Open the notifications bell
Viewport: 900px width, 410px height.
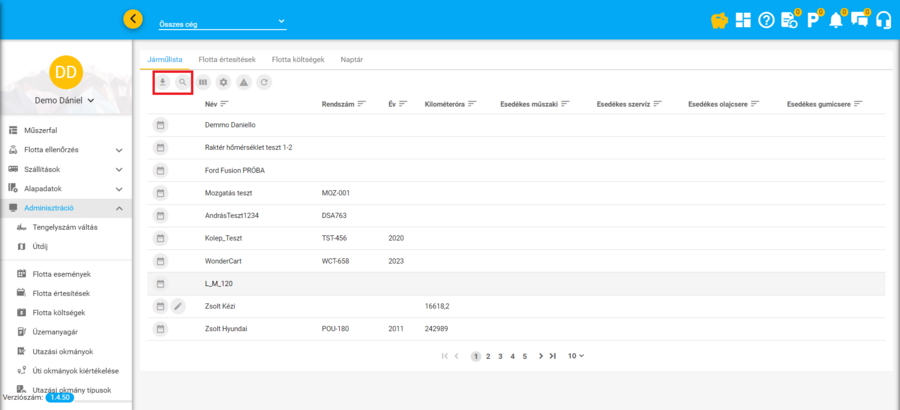[836, 20]
